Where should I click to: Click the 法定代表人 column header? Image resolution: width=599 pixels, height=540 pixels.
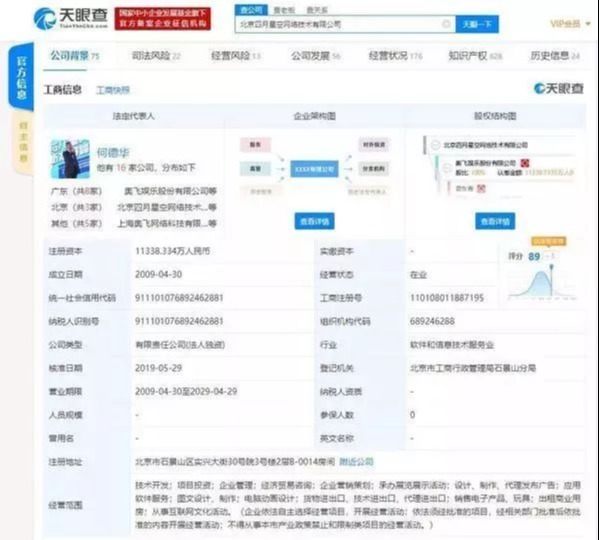tap(134, 116)
